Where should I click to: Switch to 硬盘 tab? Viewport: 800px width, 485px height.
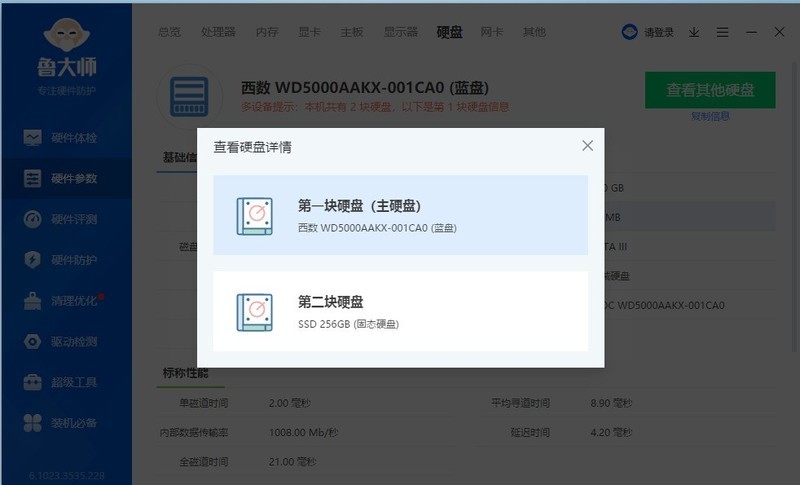(449, 32)
